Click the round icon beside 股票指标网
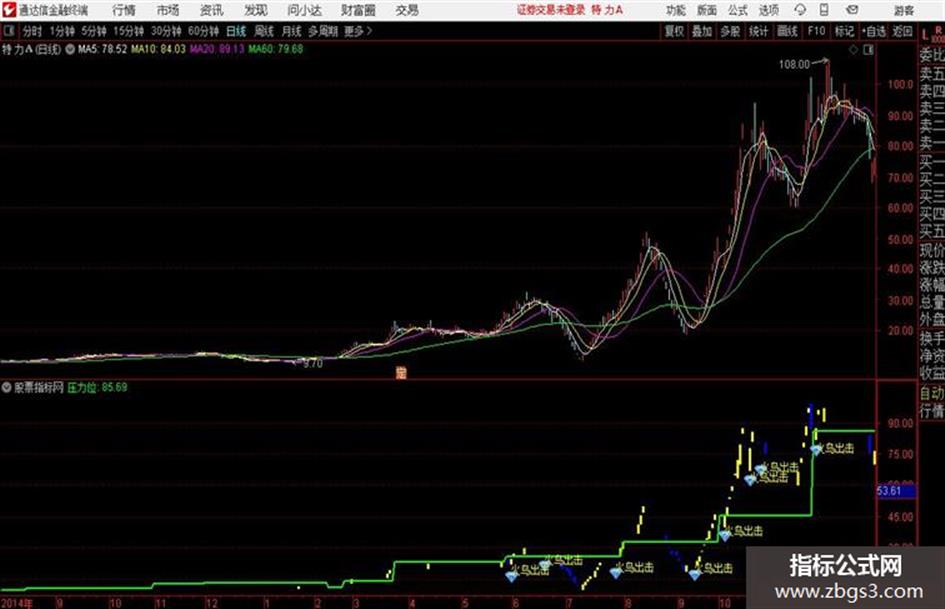945x609 pixels. 7,387
